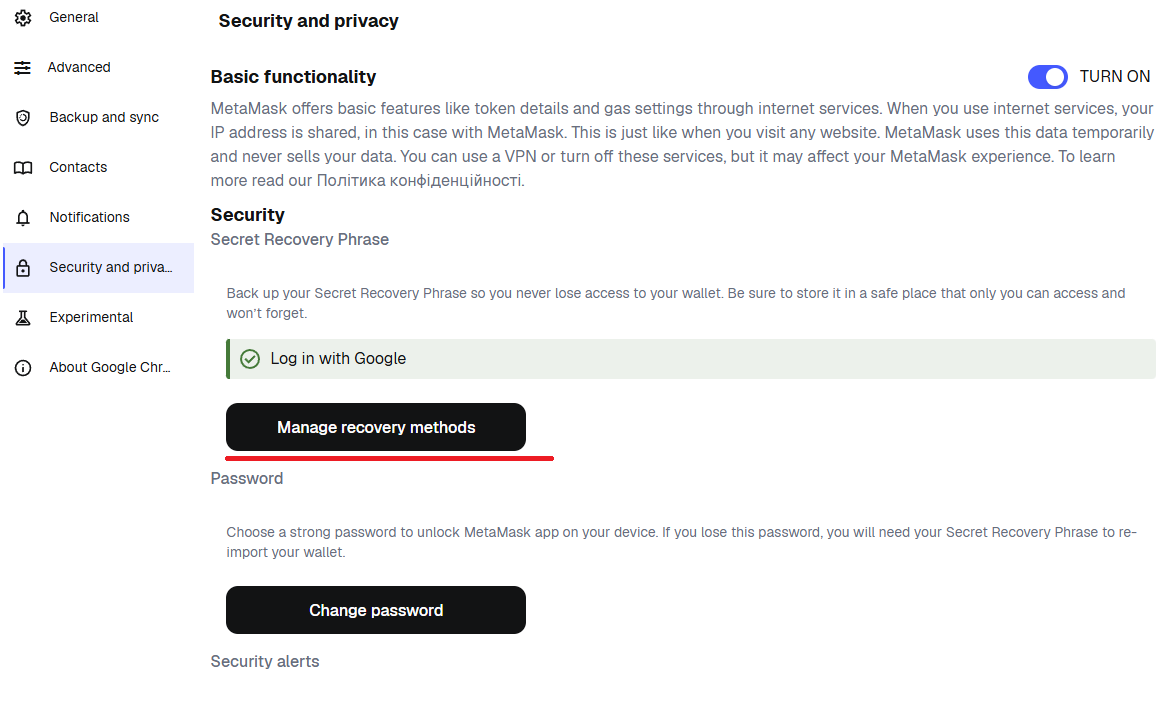
Task: Click the Experimental flask icon
Action: (23, 318)
